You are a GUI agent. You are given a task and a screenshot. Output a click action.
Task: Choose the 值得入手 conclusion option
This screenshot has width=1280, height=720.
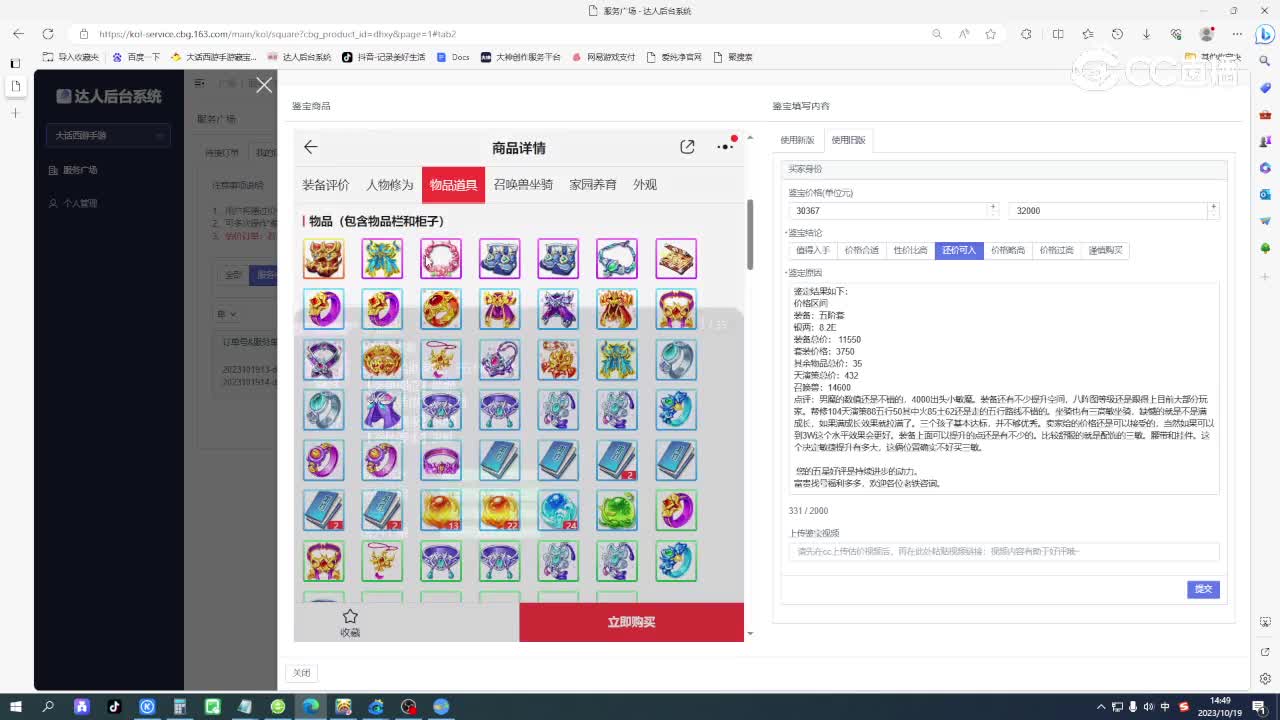(x=812, y=251)
